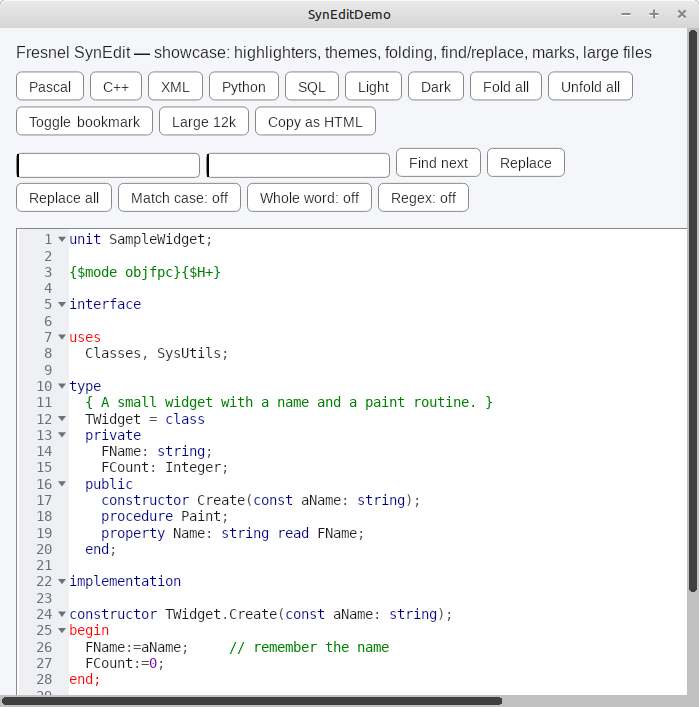Click Find next button
This screenshot has width=699, height=707.
coord(438,162)
